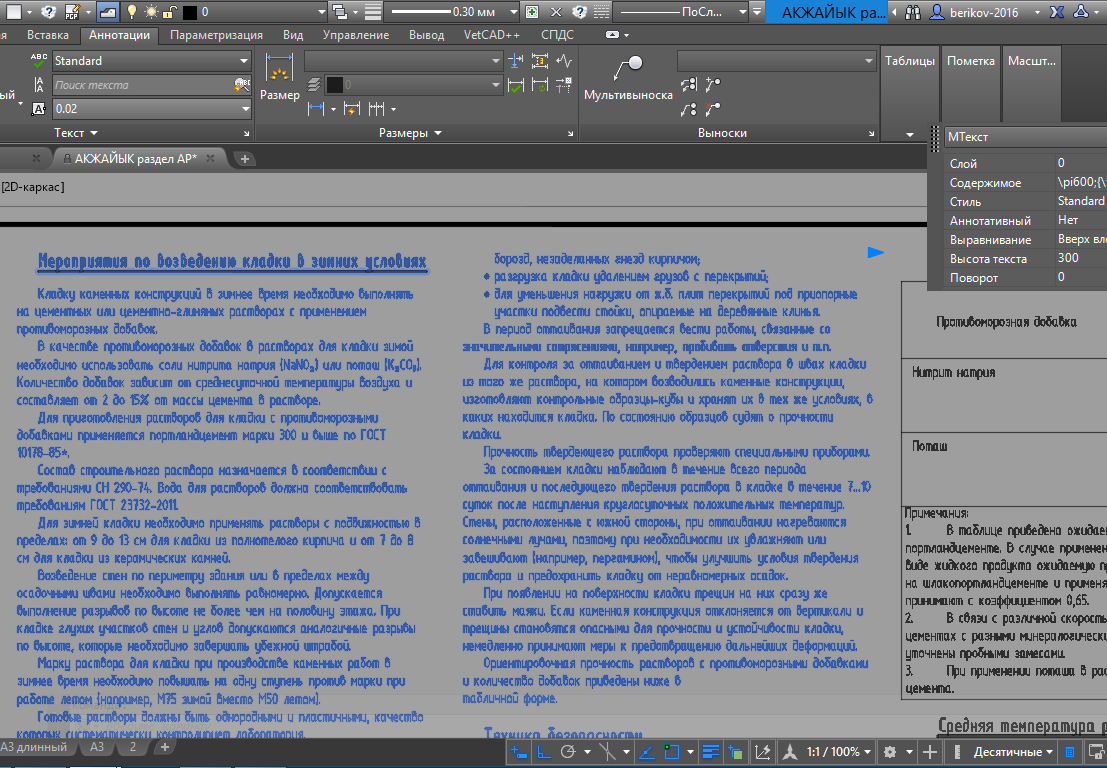Click the Мультивыноска multileader tool
The width and height of the screenshot is (1107, 768).
[628, 78]
